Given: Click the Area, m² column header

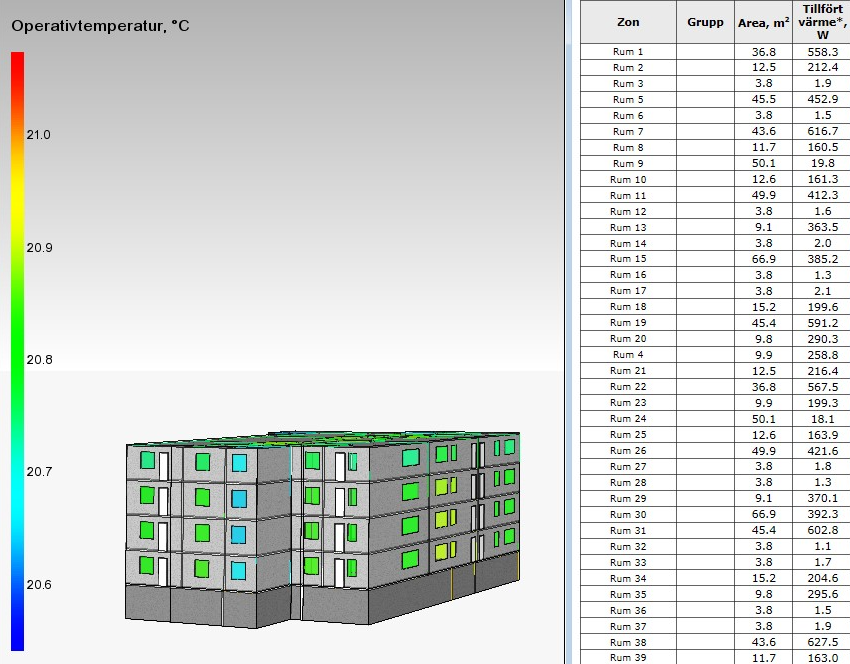Looking at the screenshot, I should tap(763, 22).
